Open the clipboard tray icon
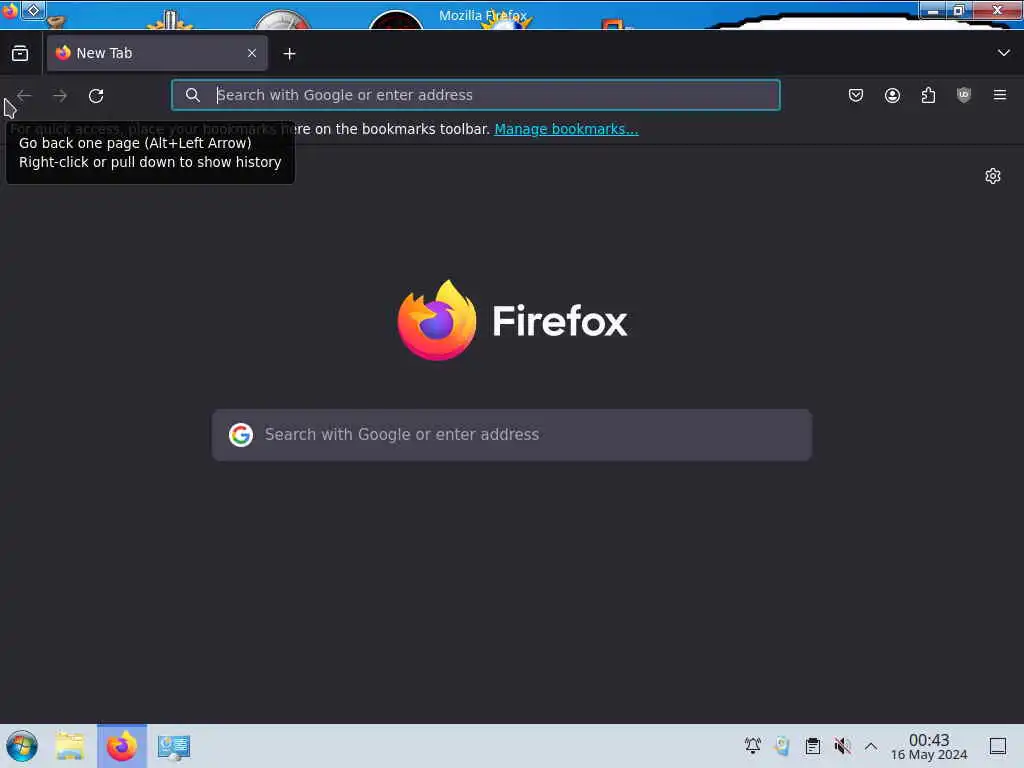The image size is (1024, 768). coord(812,746)
